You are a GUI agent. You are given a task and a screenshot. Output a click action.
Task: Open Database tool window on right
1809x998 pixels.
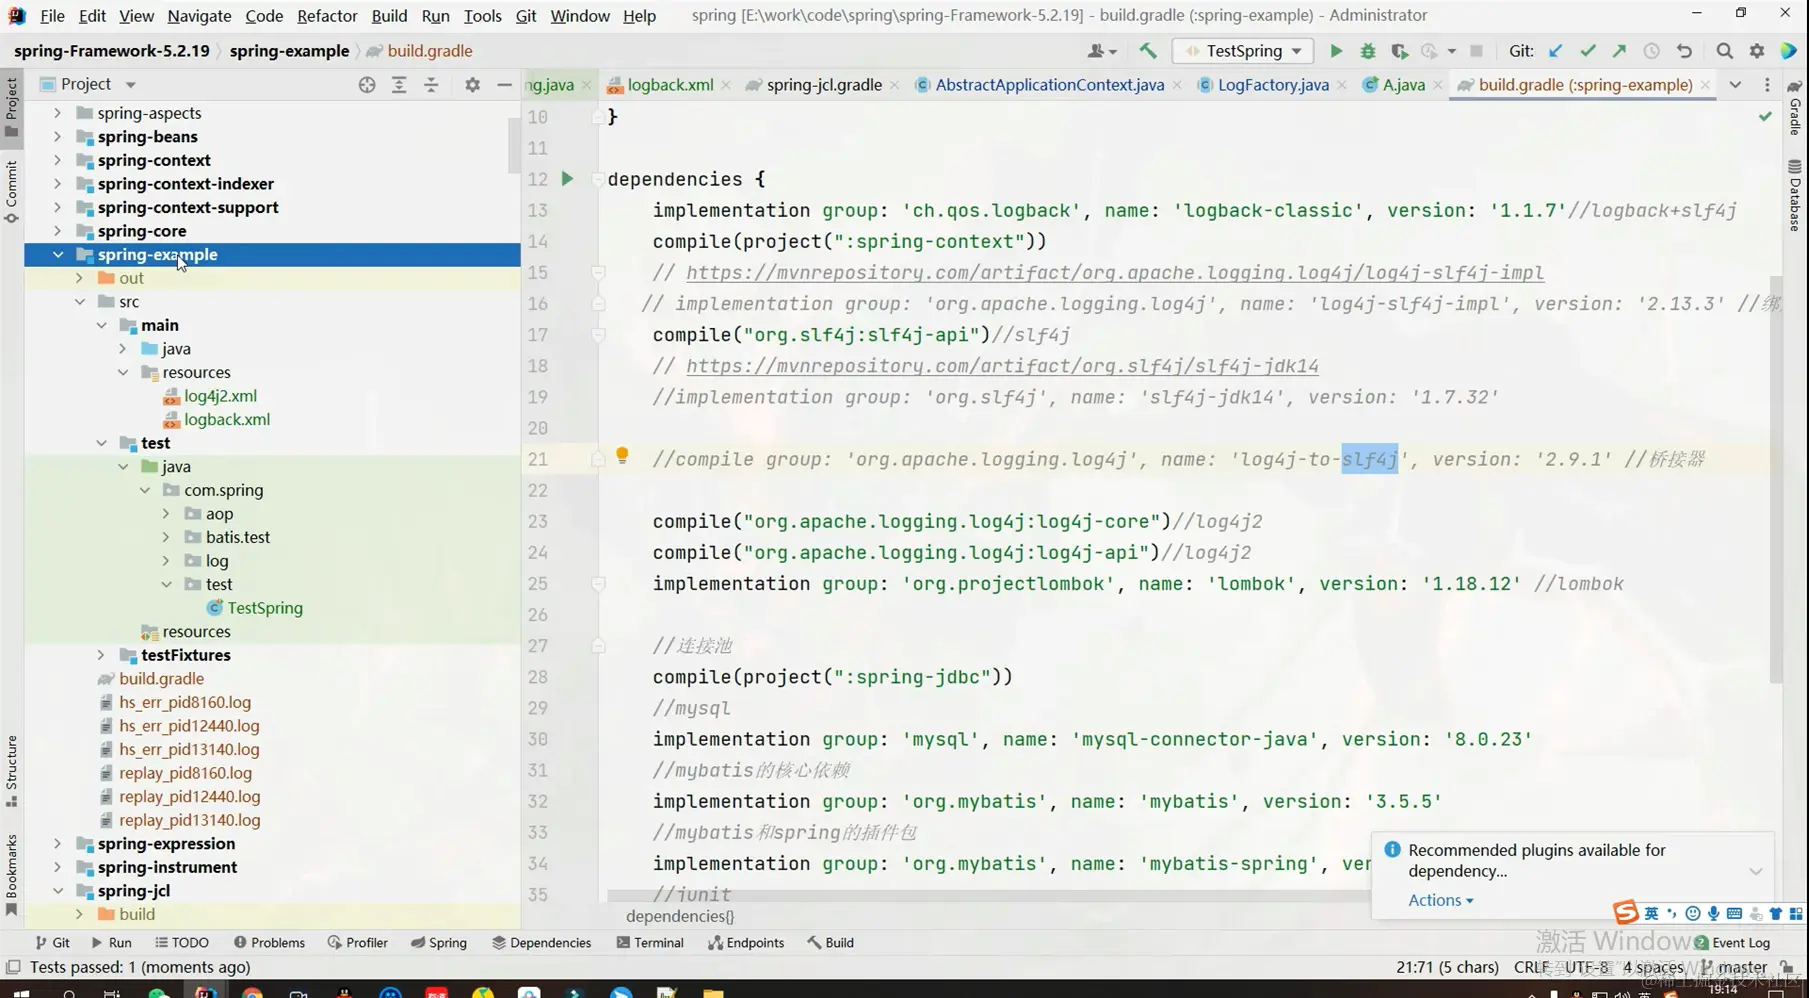pos(1795,195)
